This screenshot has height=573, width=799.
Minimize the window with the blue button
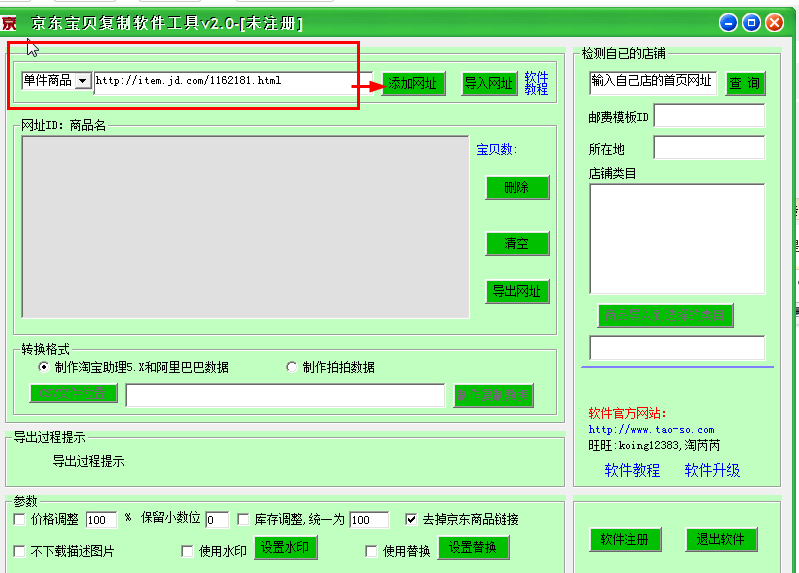(728, 23)
